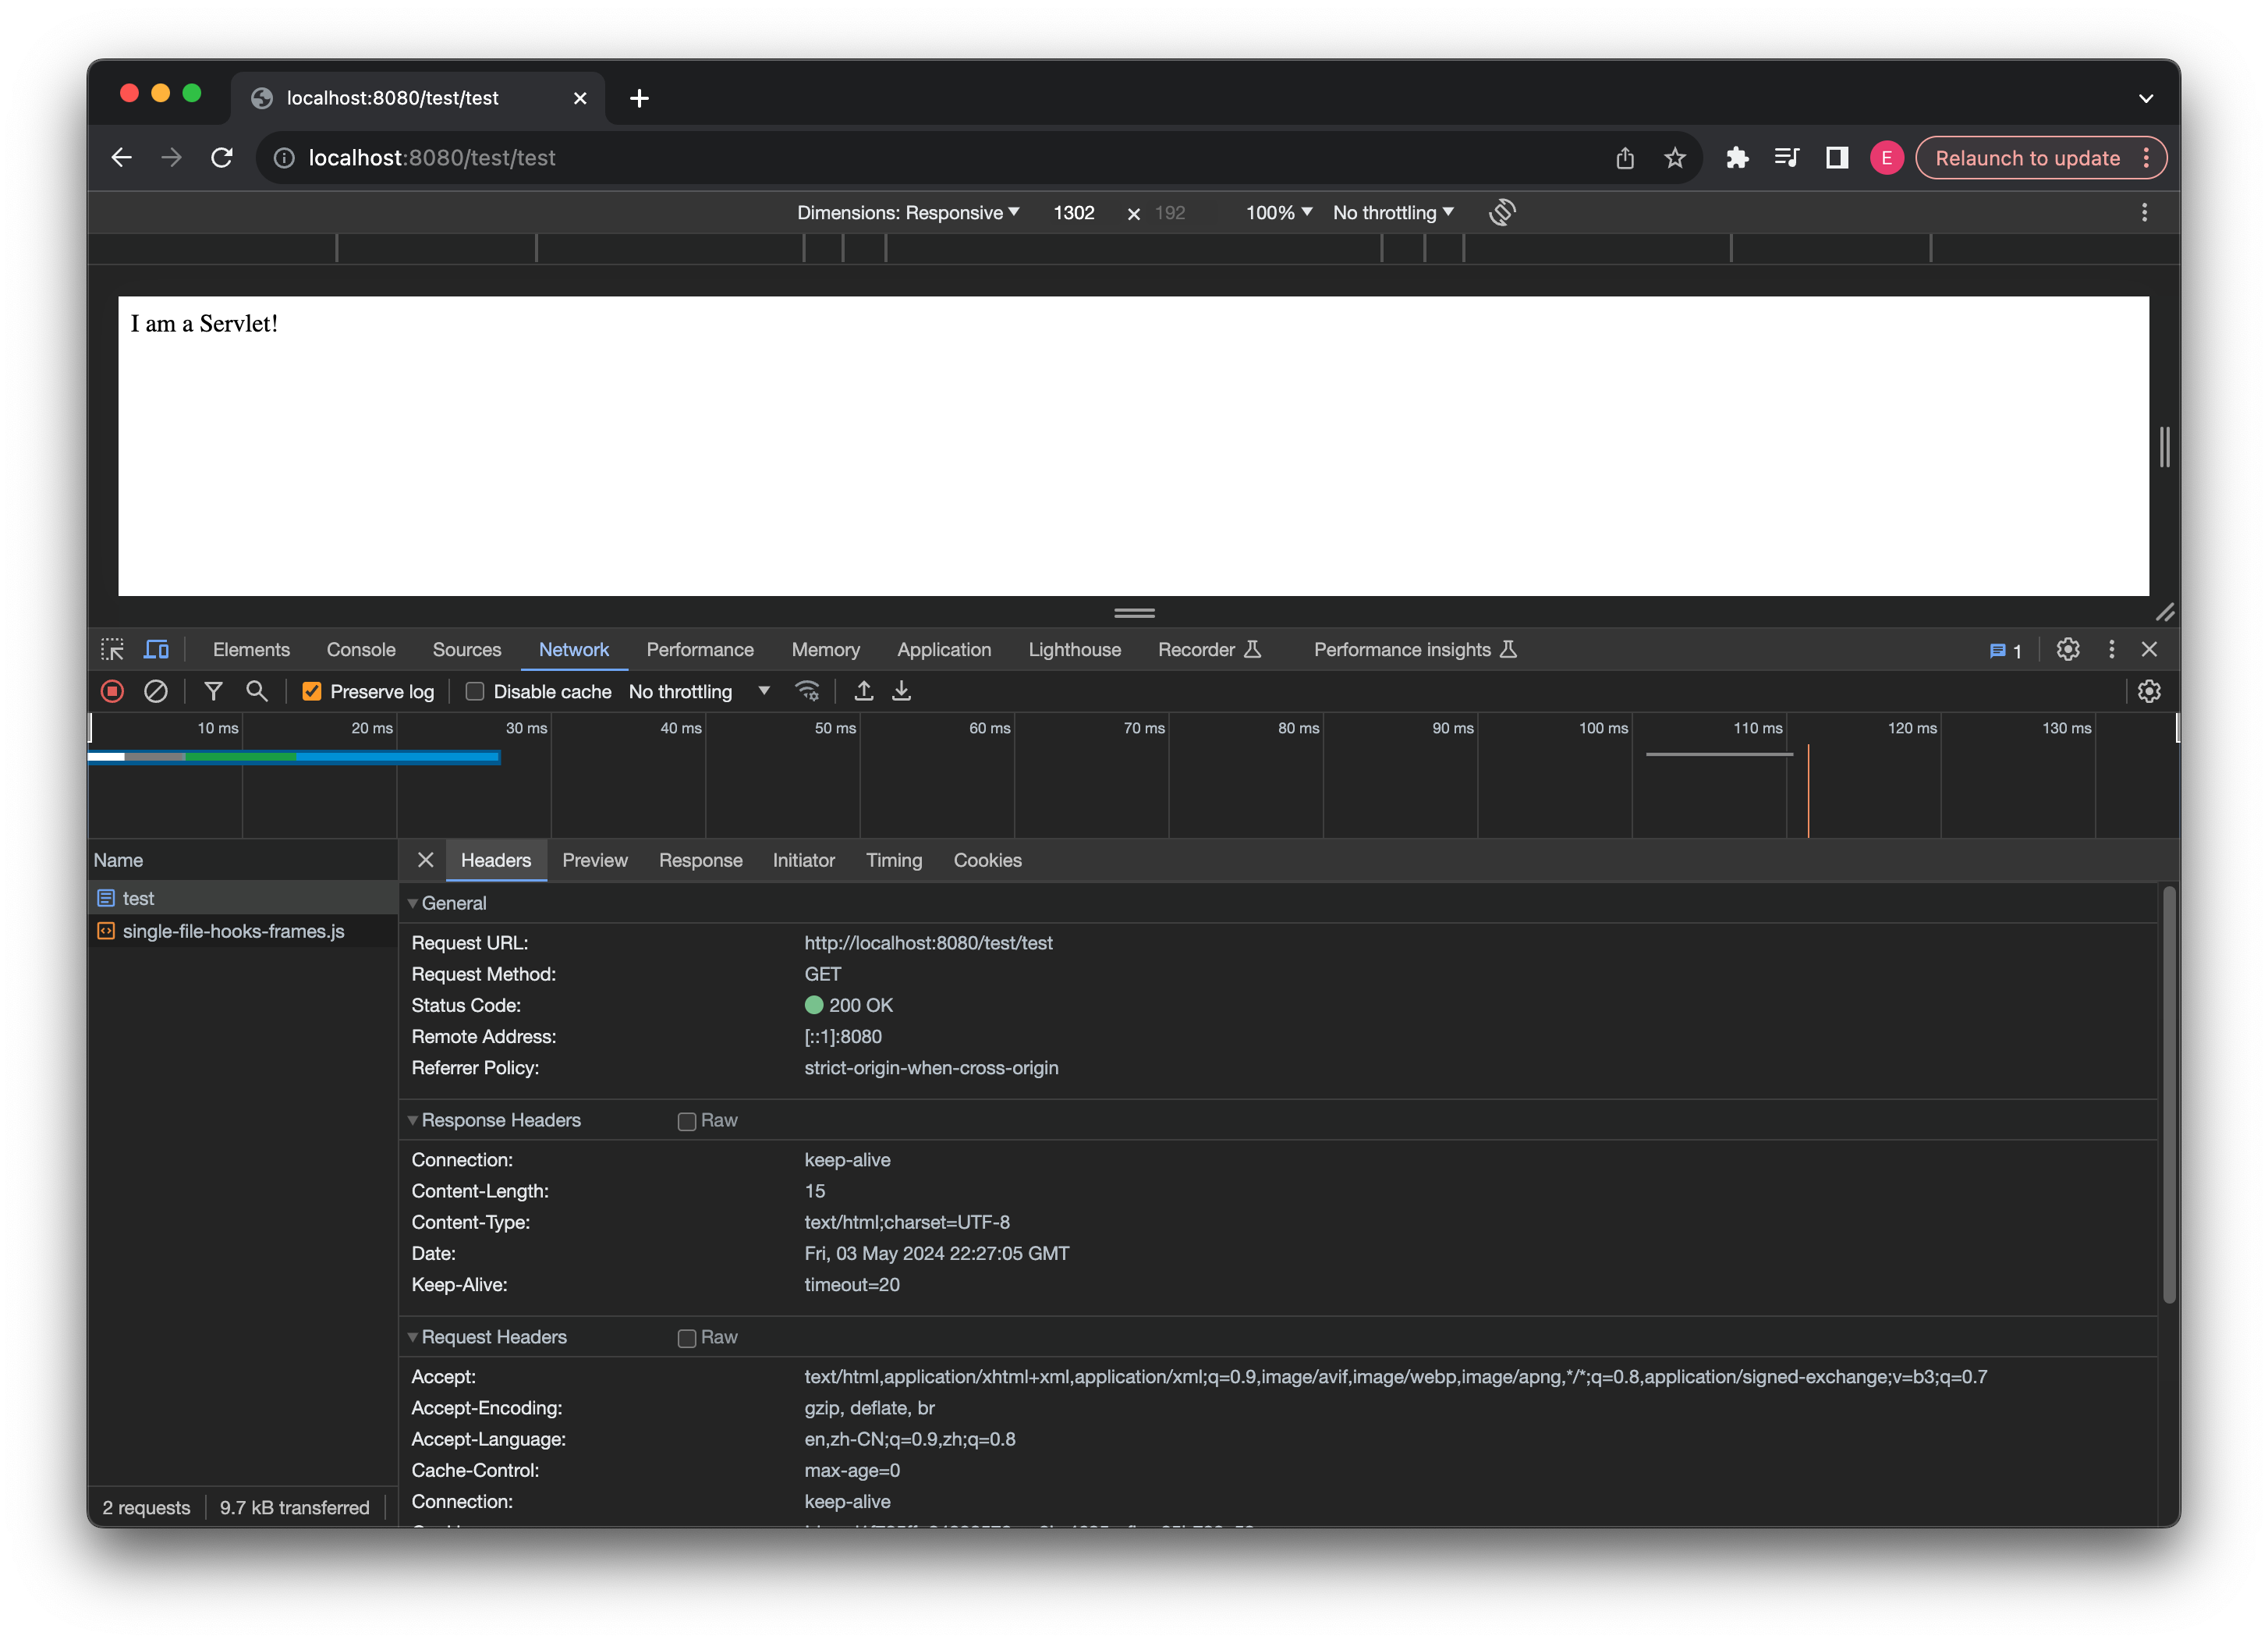Enable the Disable cache checkbox
The width and height of the screenshot is (2268, 1643).
[x=473, y=690]
